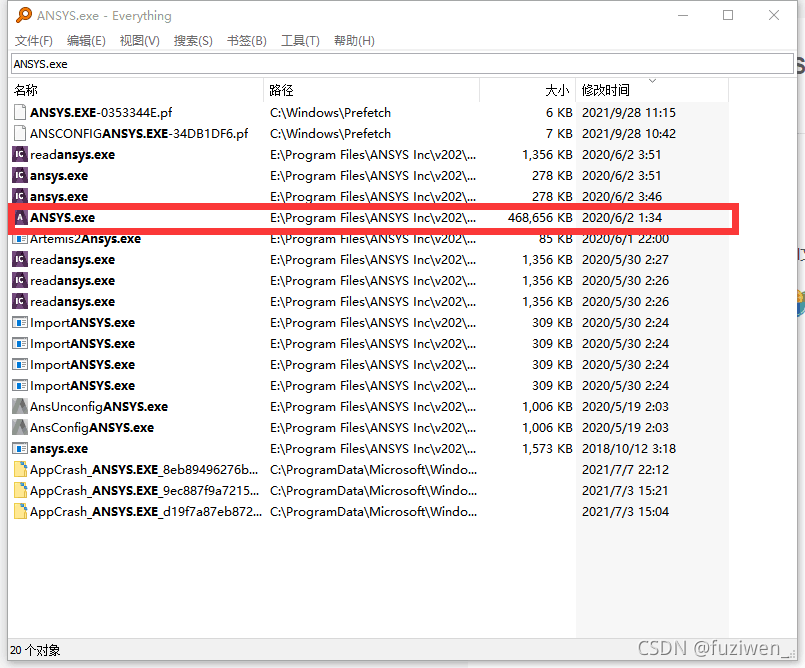Click icon of AnsConfigANSYS.exe

coord(20,427)
